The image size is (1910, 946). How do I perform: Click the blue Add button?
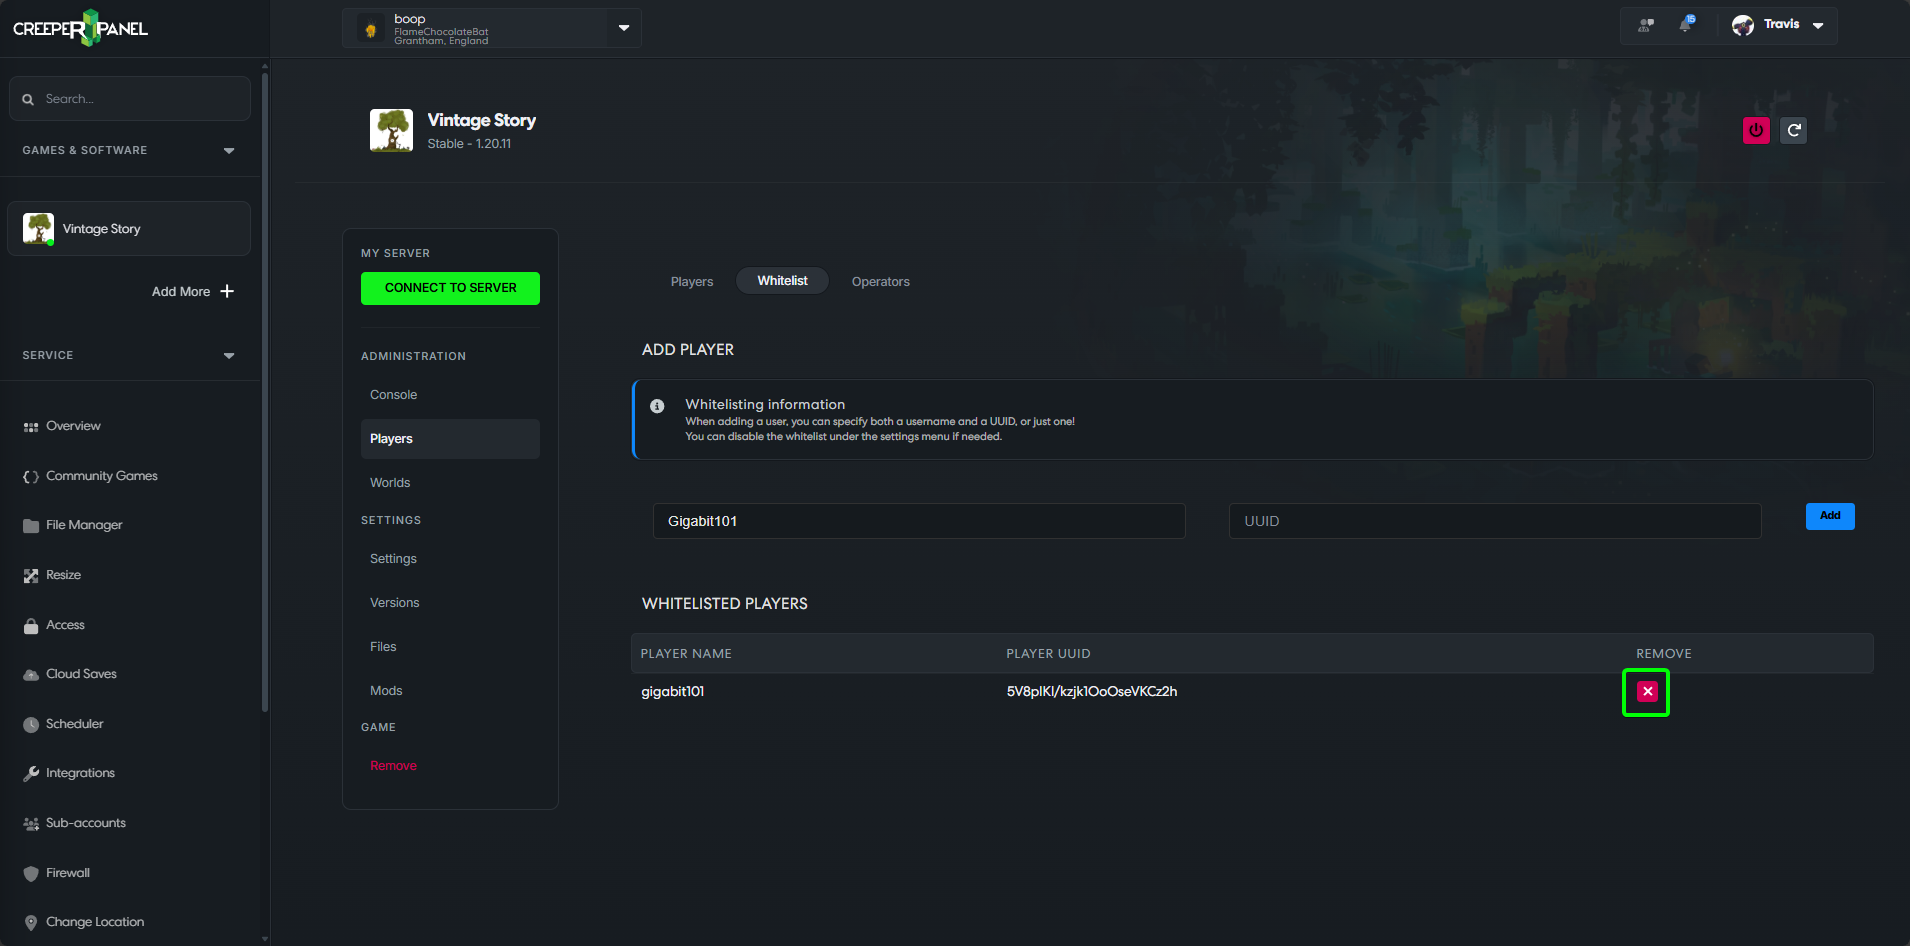(1830, 516)
